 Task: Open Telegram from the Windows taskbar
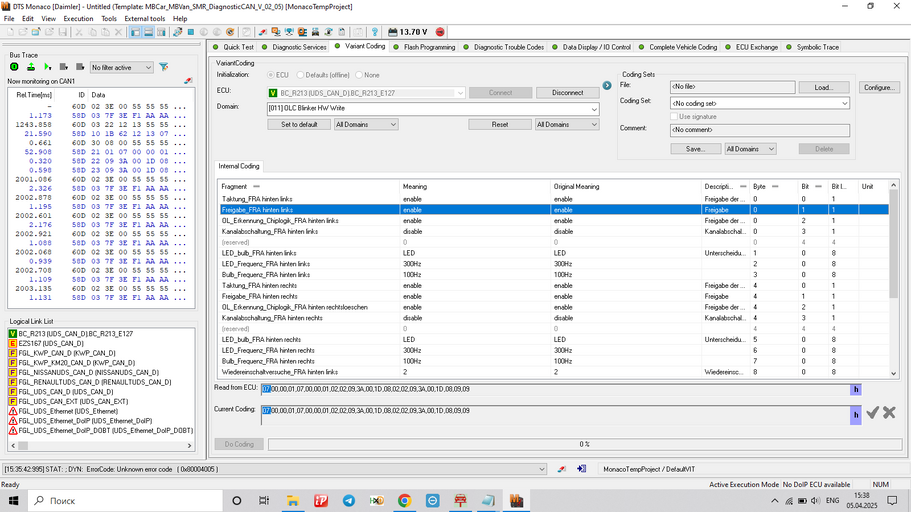(x=349, y=500)
